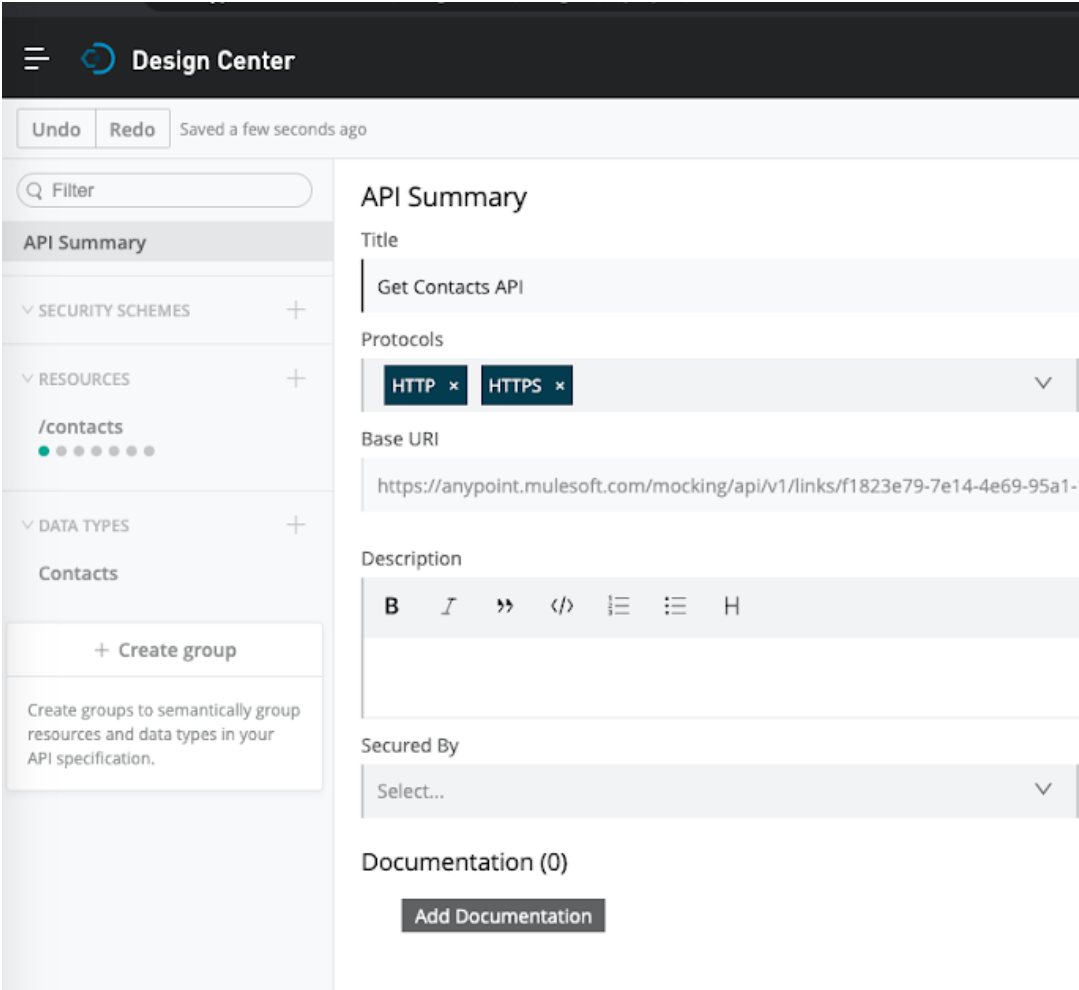The height and width of the screenshot is (990, 1079).
Task: Add a new resource with plus
Action: click(x=296, y=379)
